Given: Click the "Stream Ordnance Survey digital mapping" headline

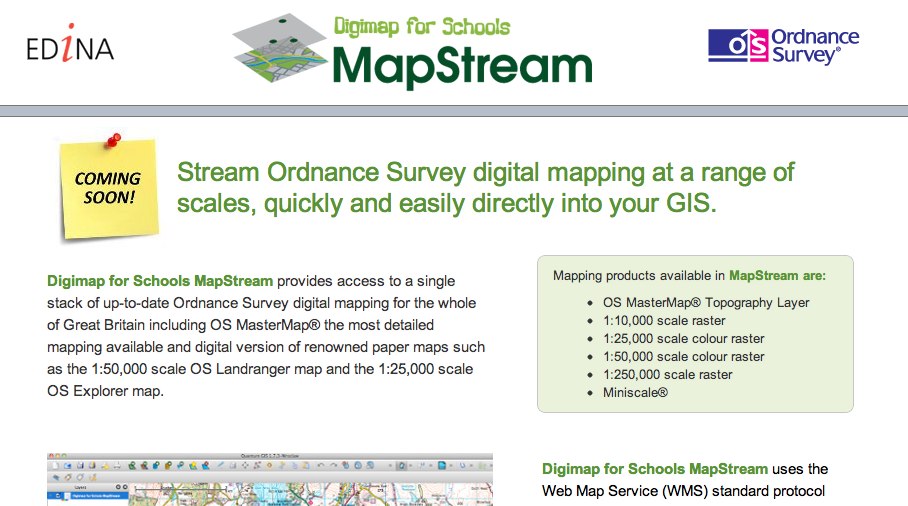Looking at the screenshot, I should [485, 188].
